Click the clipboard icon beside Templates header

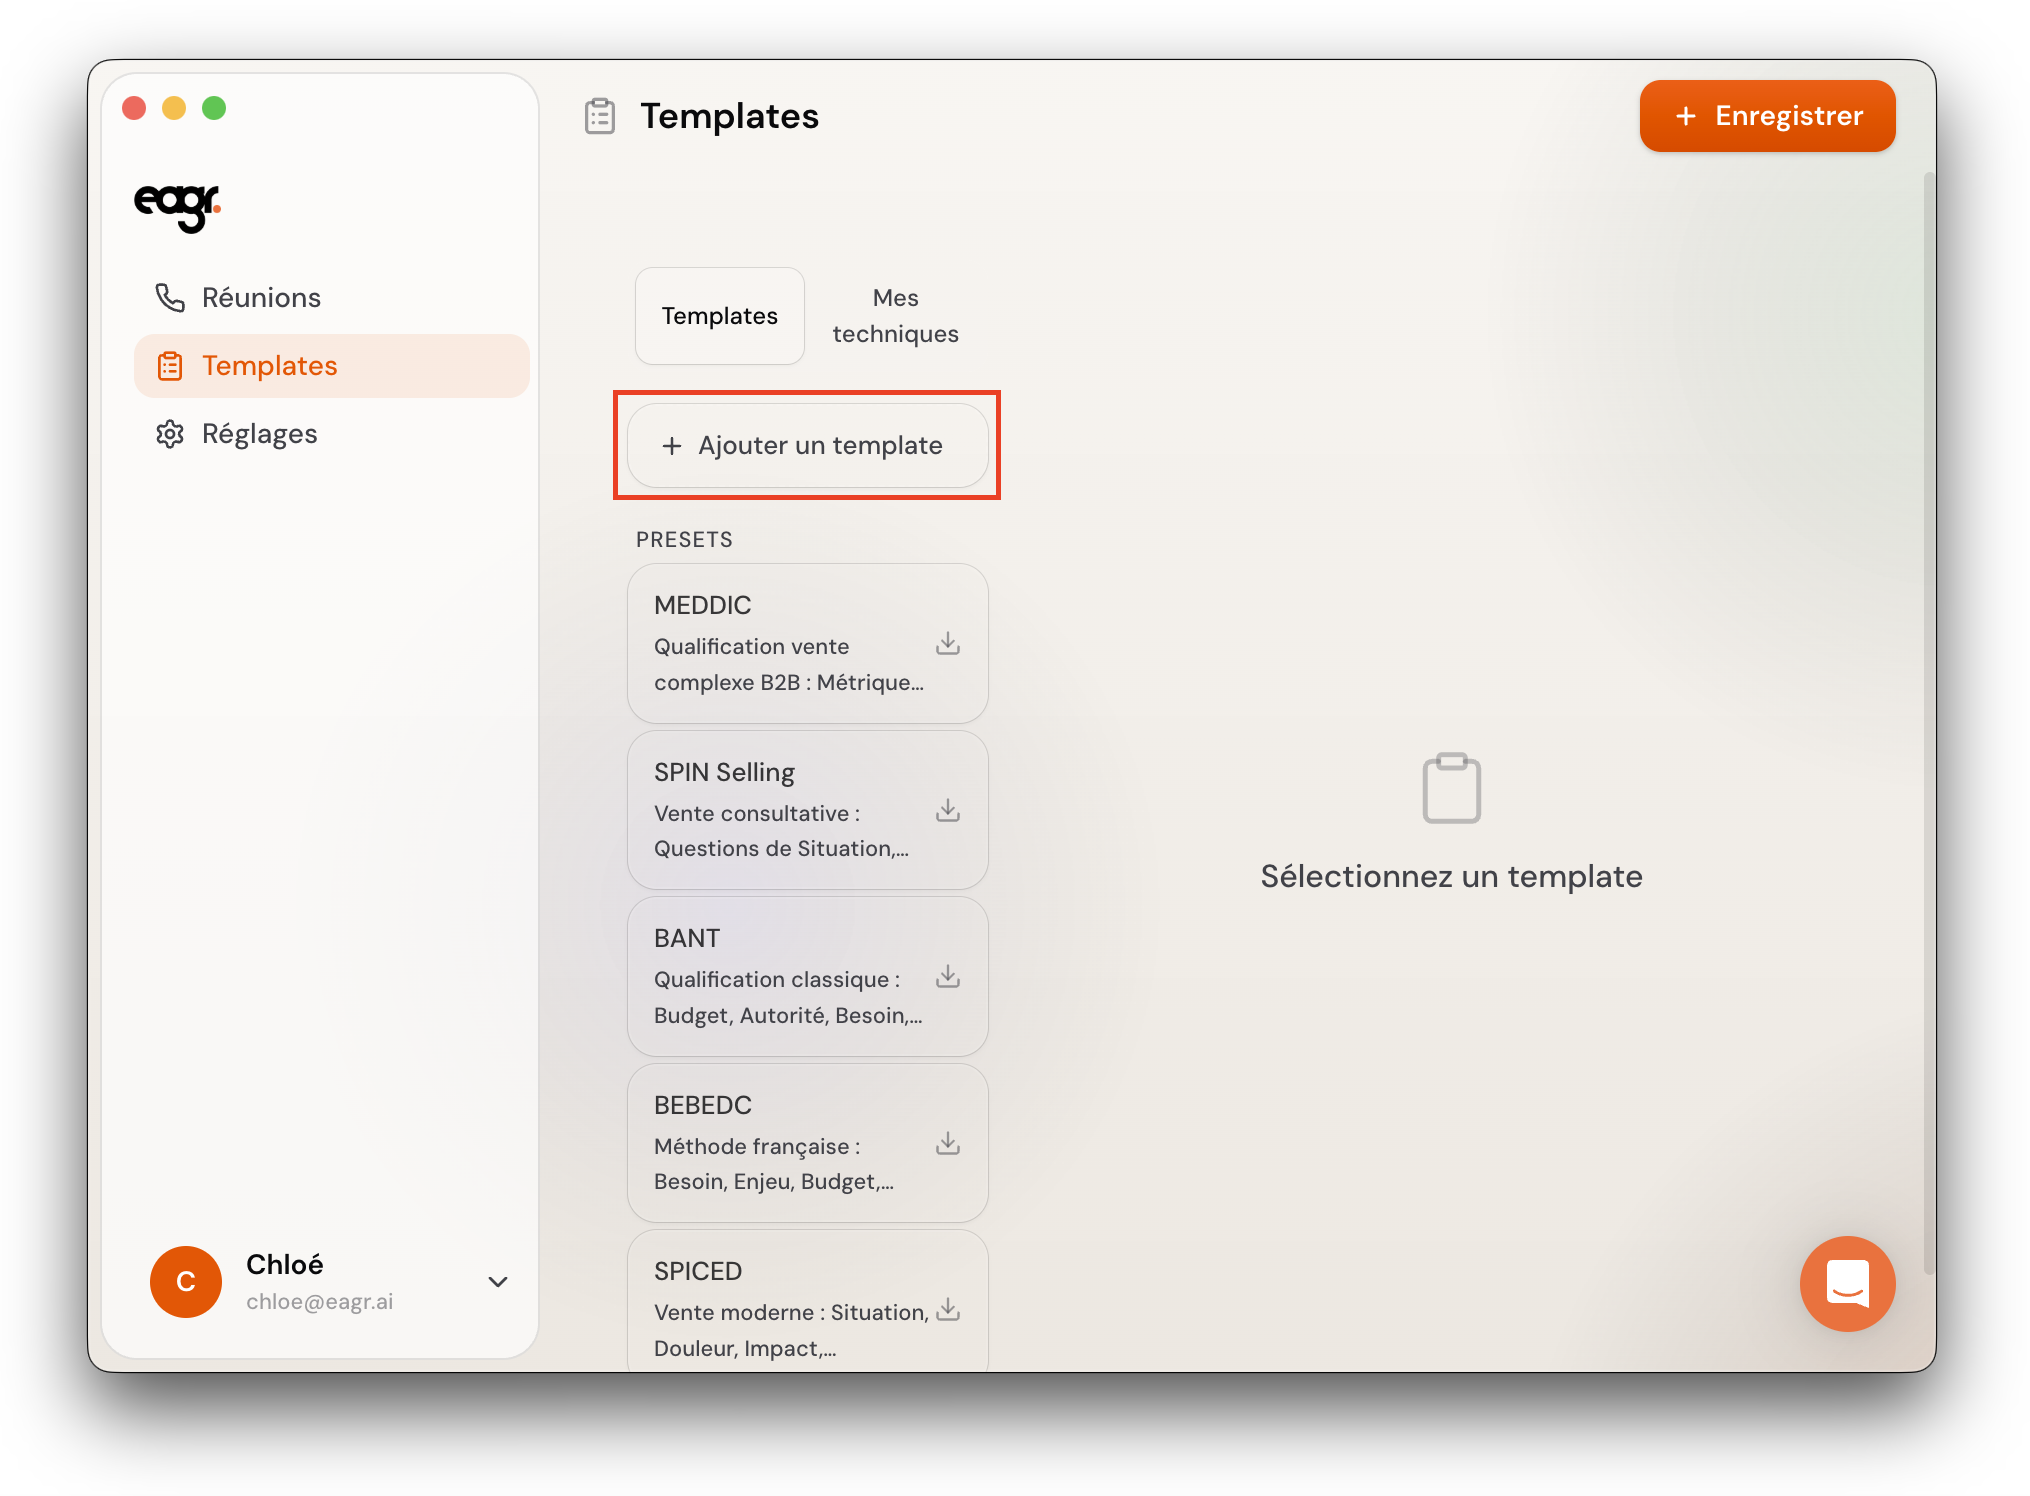pos(600,116)
